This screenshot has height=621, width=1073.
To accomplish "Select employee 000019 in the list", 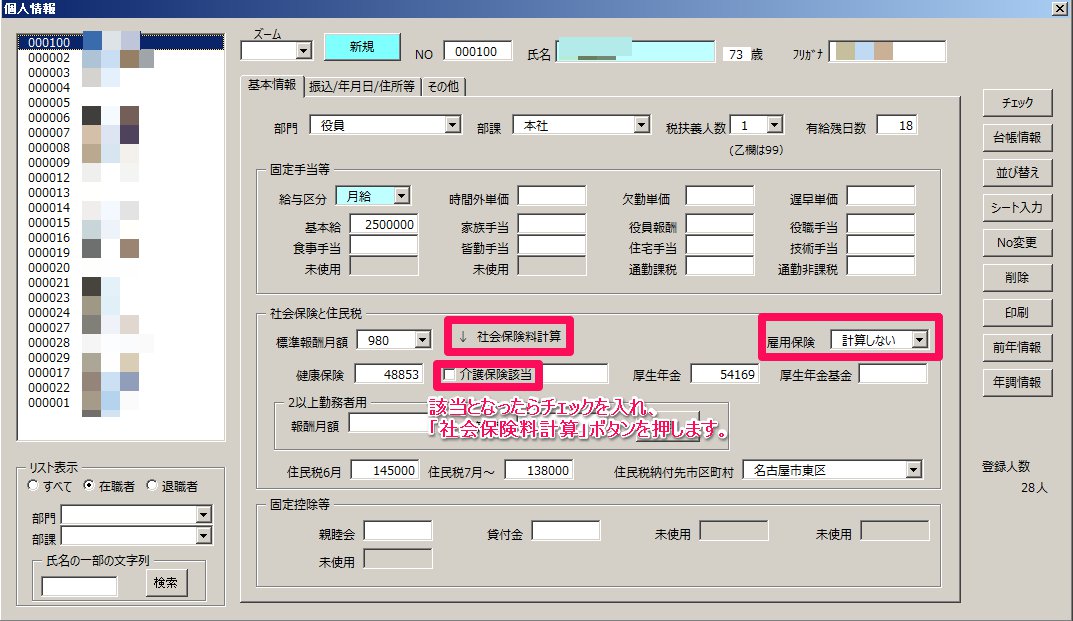I will click(x=120, y=253).
